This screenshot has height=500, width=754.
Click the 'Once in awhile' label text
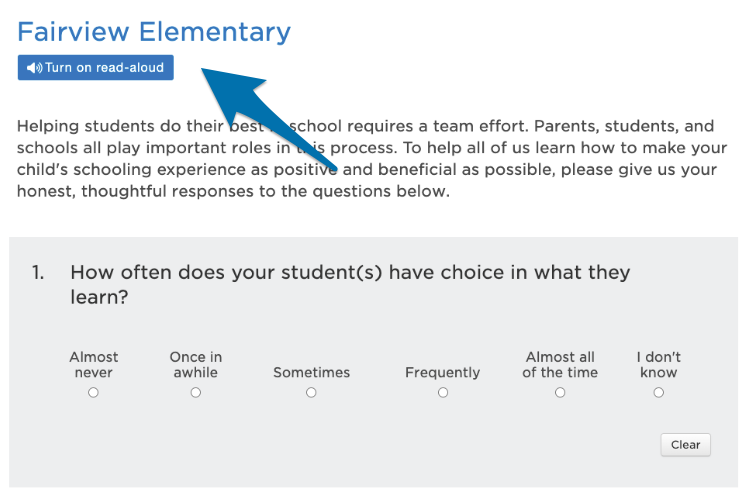[196, 364]
